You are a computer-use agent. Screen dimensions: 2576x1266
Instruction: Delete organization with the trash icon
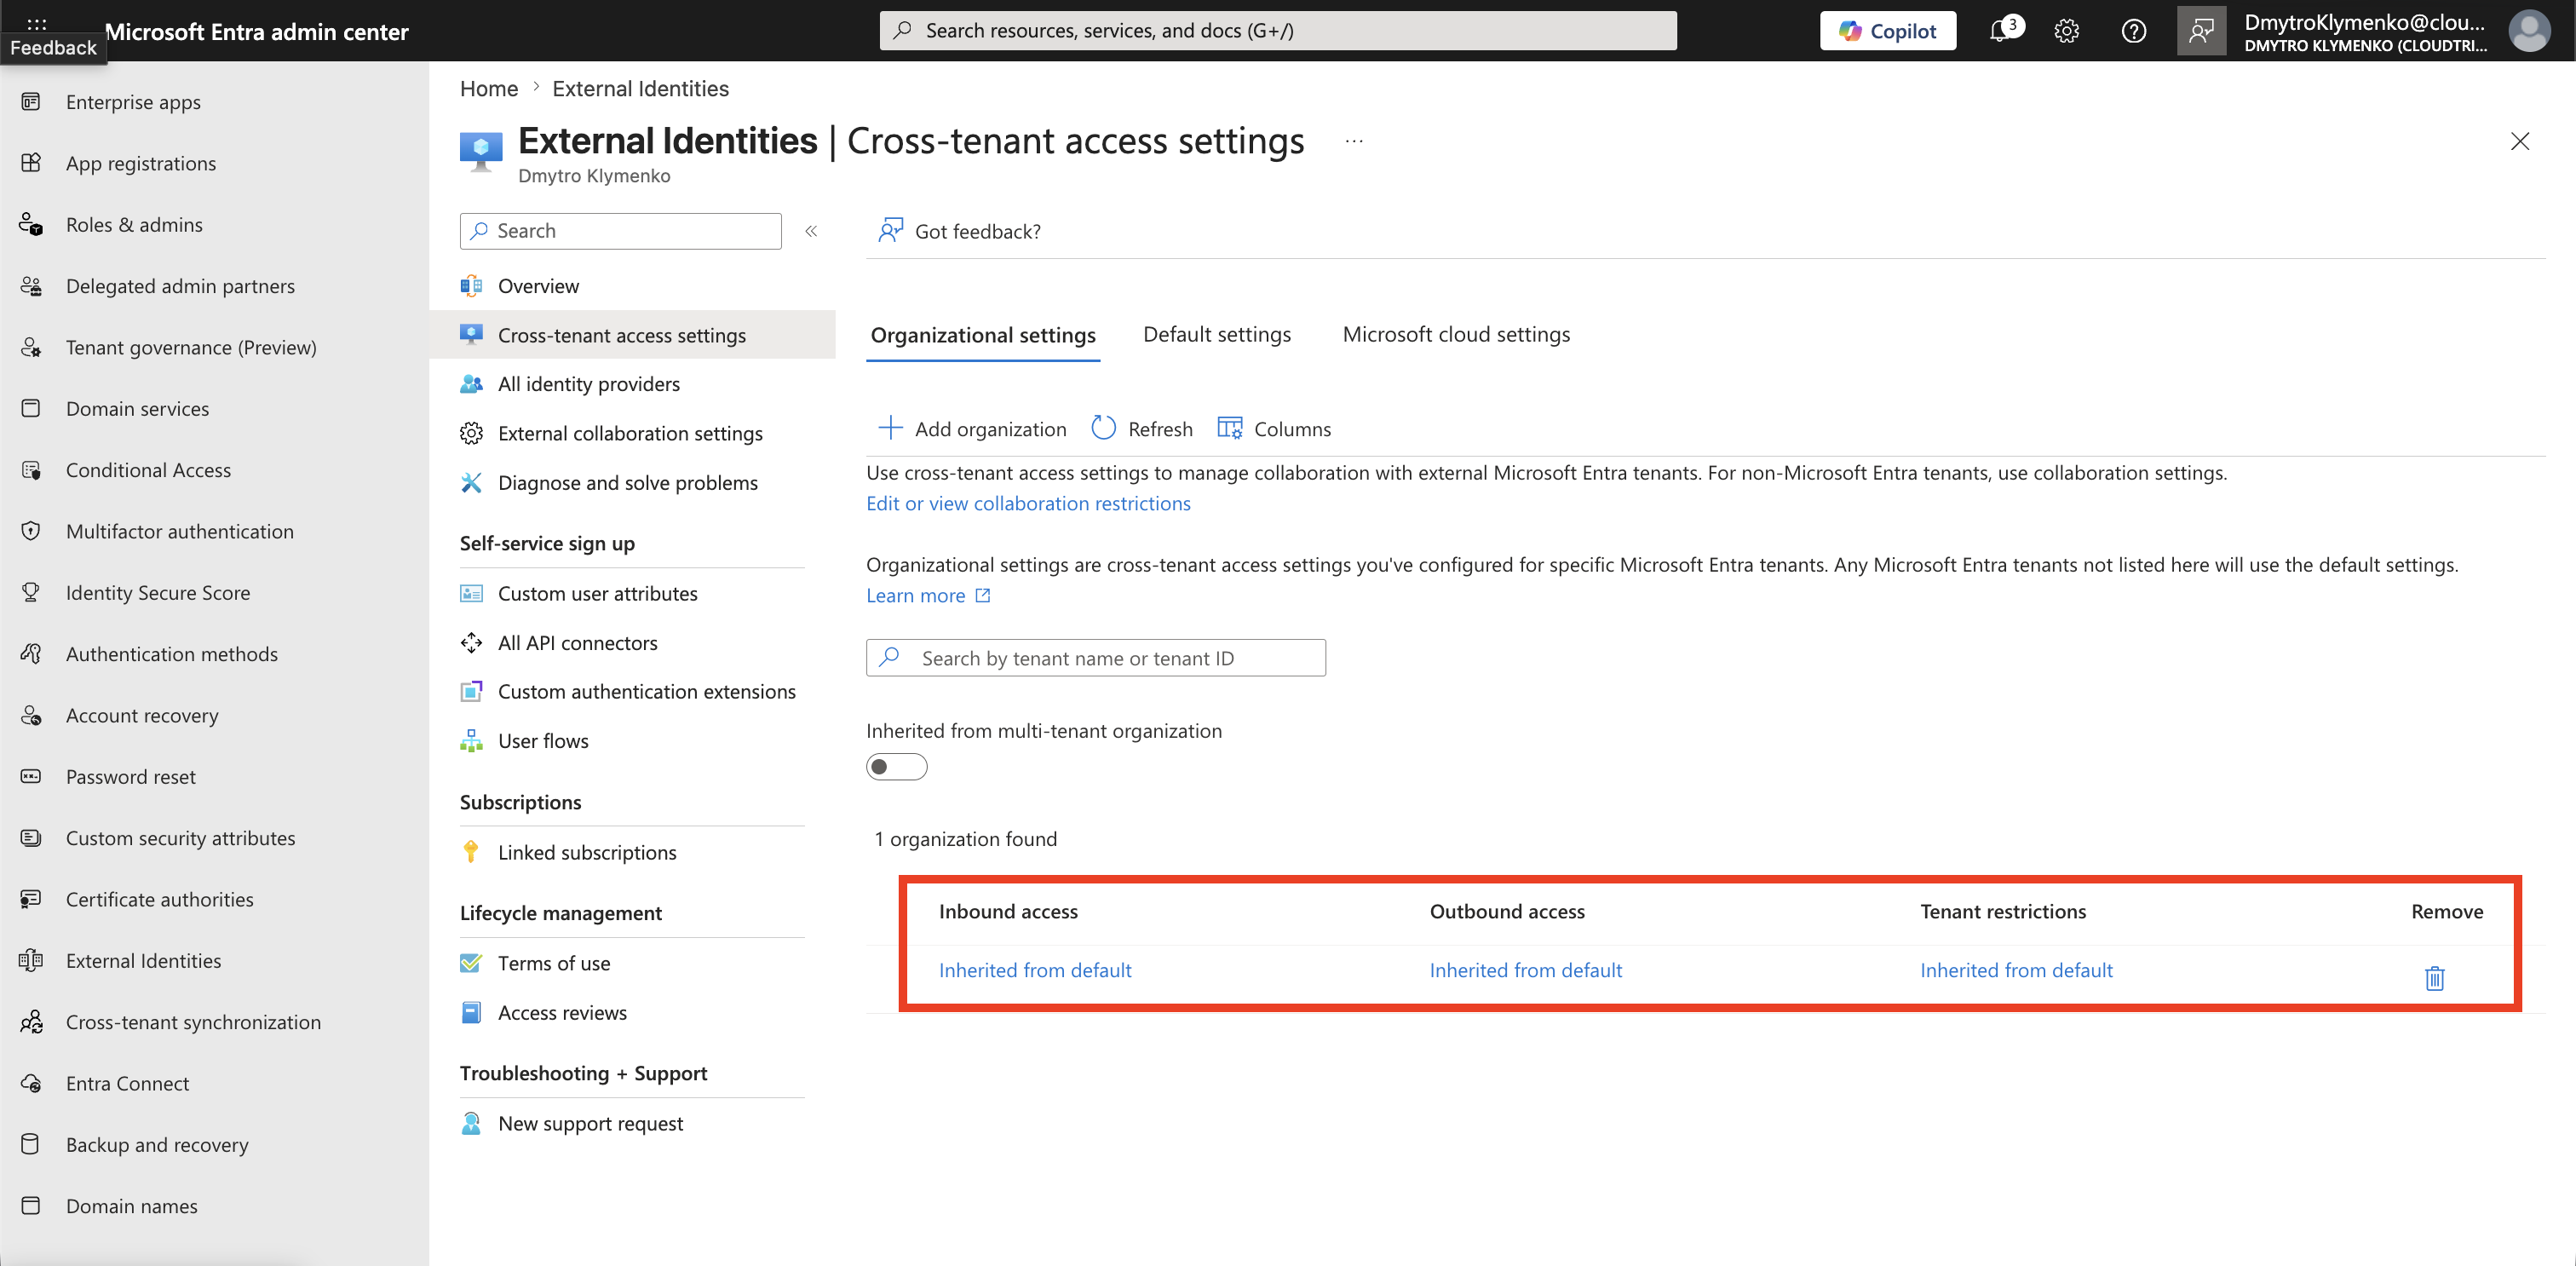click(2435, 977)
